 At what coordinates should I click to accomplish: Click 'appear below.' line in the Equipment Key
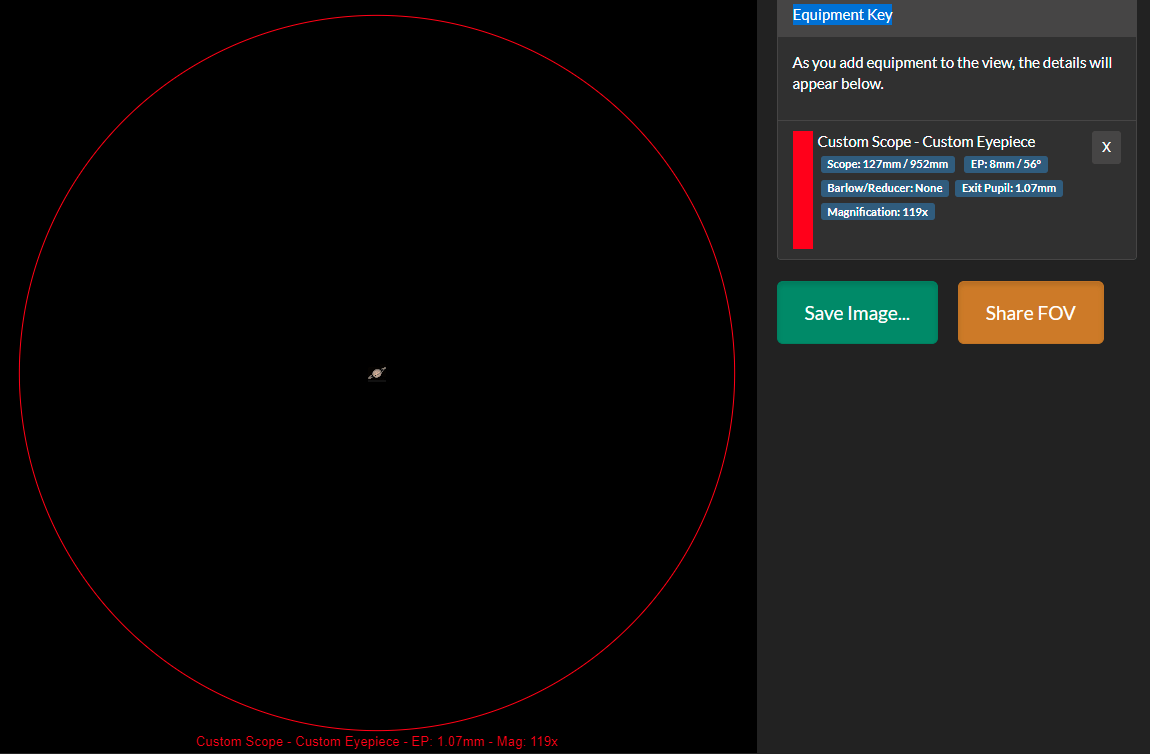pos(838,84)
